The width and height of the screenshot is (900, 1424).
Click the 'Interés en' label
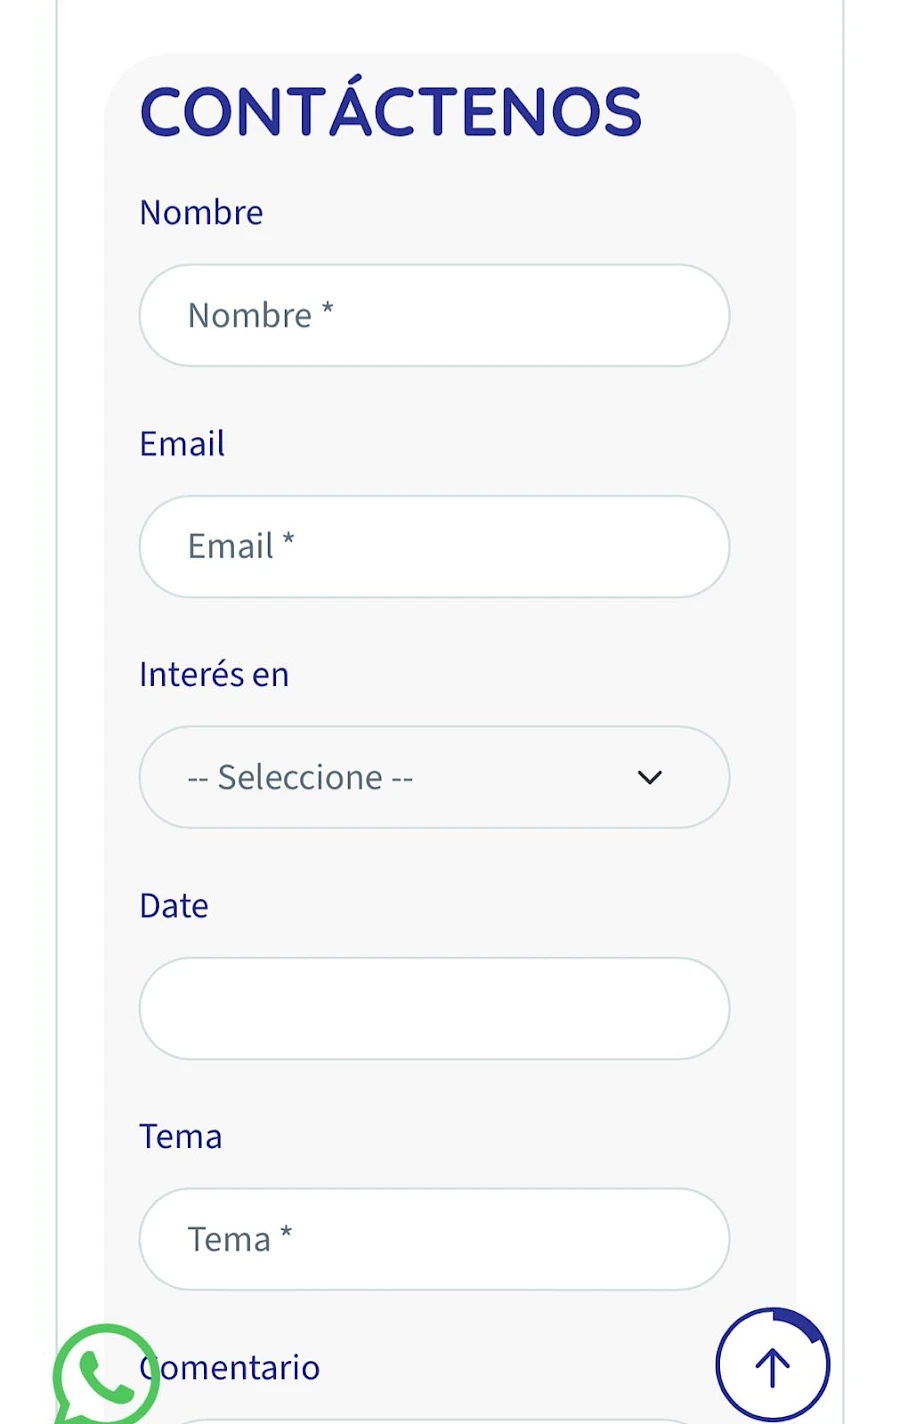(x=214, y=675)
